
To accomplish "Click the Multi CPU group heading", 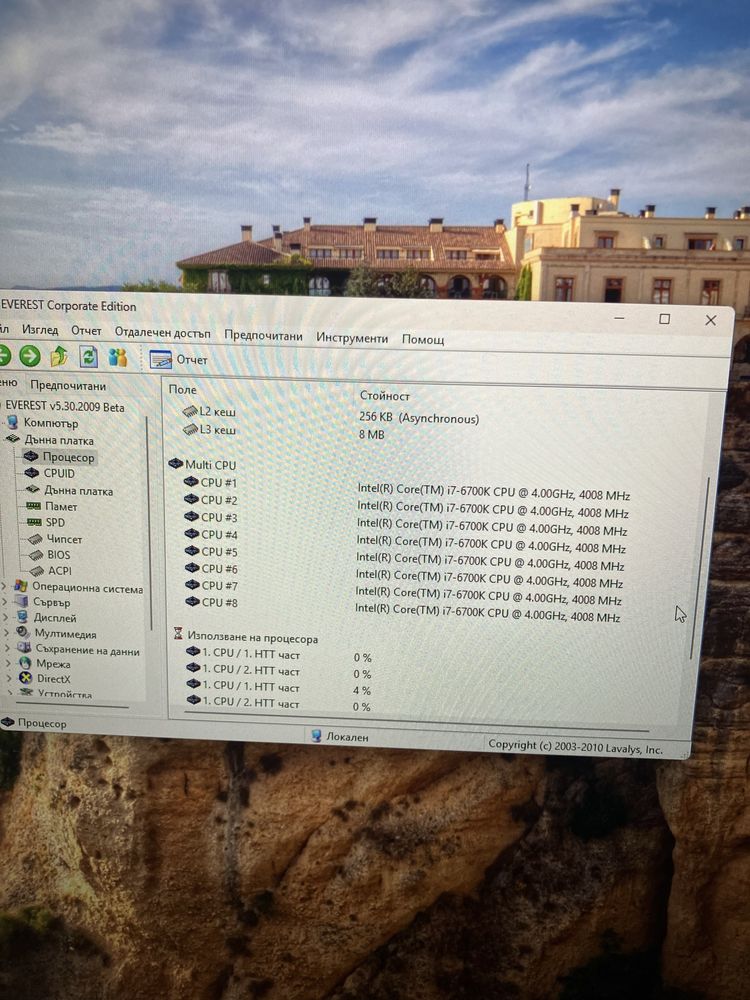I will [x=202, y=464].
